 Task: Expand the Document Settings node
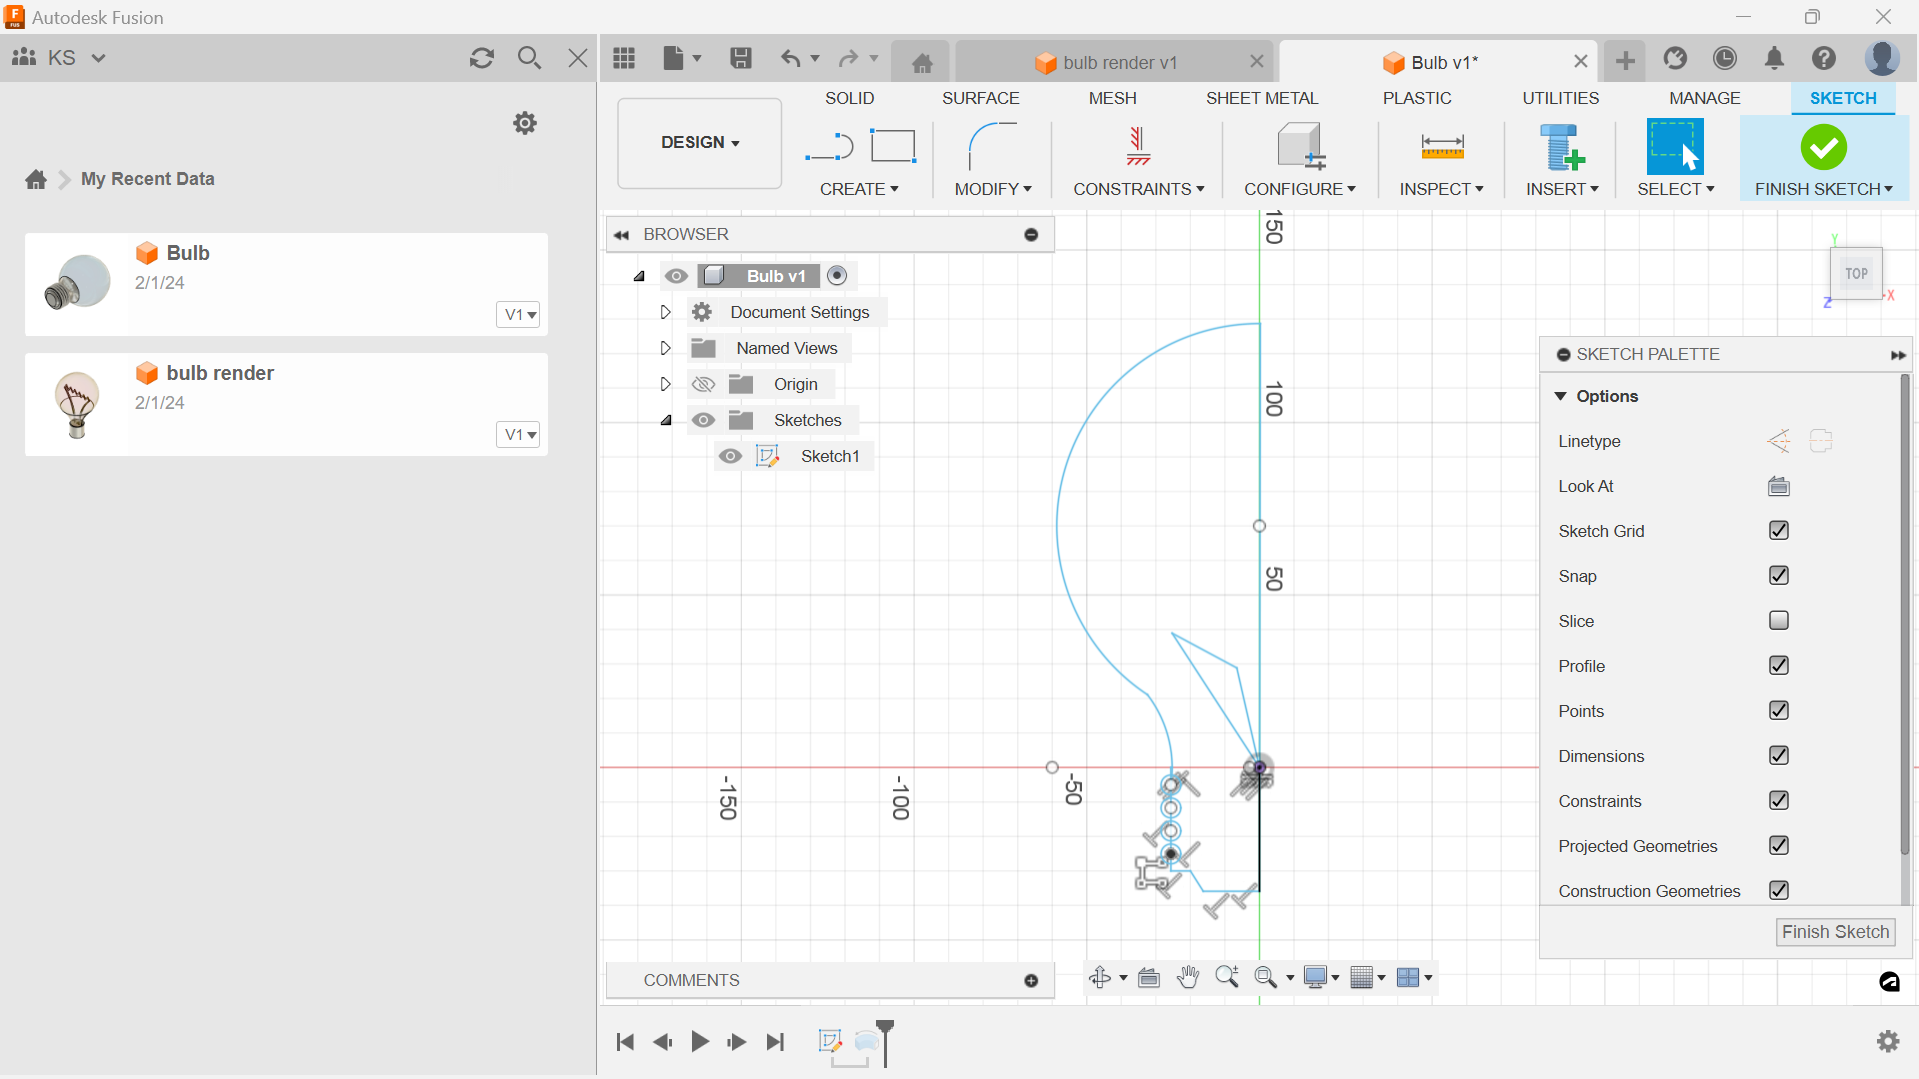pyautogui.click(x=665, y=313)
